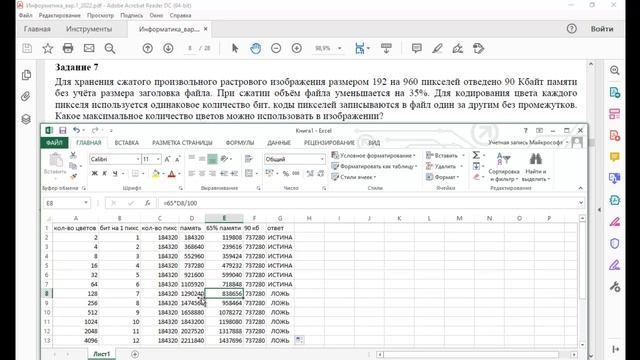Viewport: 640px width, 360px height.
Task: Bookmark the document with the star icon
Action: (48, 48)
